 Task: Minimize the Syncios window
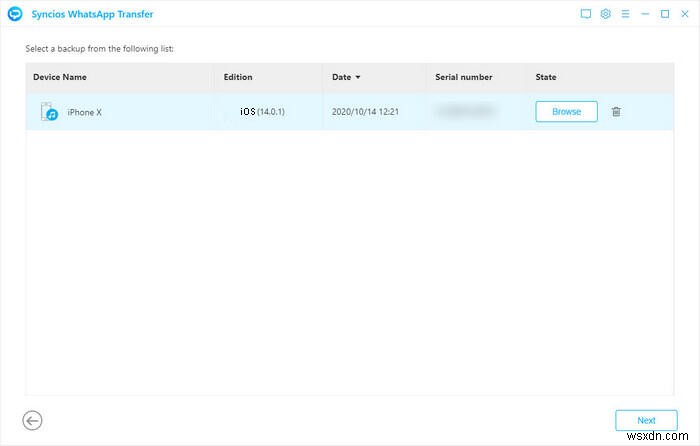645,14
